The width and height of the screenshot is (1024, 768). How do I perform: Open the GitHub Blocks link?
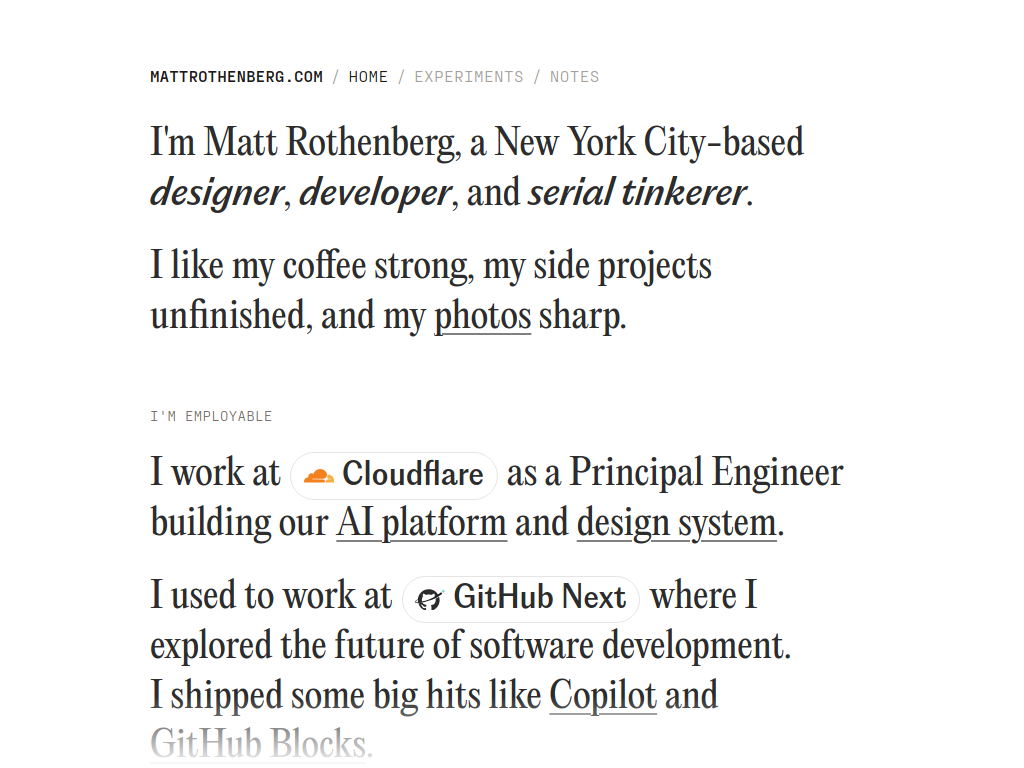pyautogui.click(x=259, y=744)
